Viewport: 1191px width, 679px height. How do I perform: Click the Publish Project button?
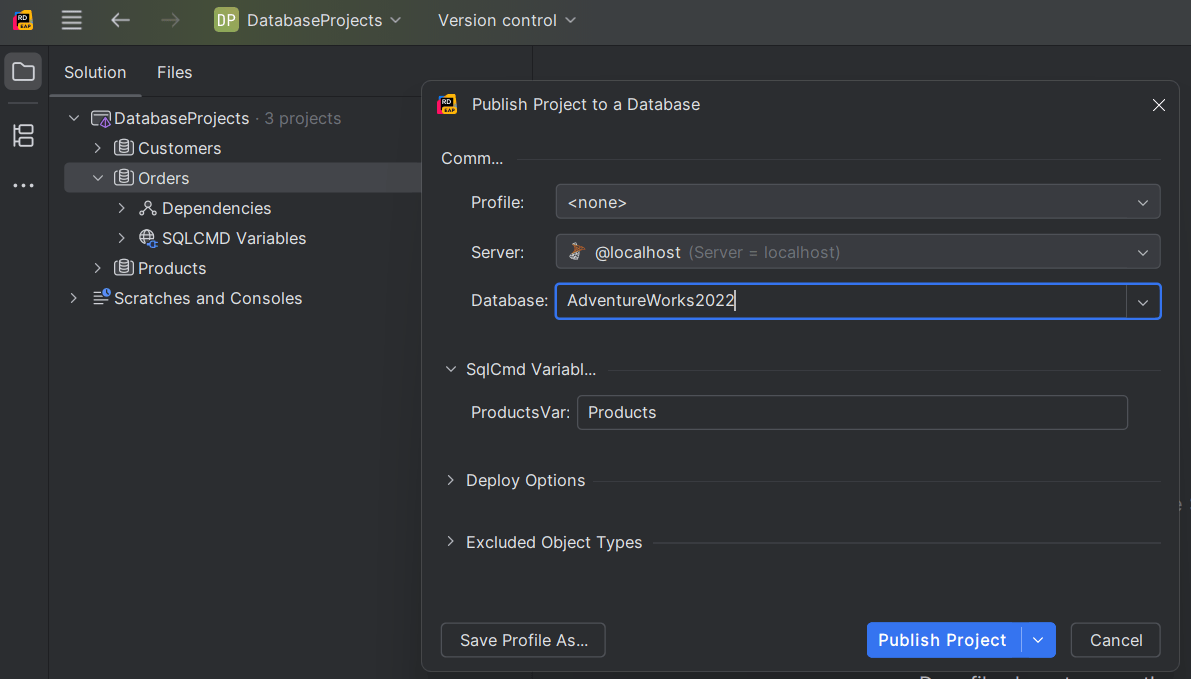point(942,640)
